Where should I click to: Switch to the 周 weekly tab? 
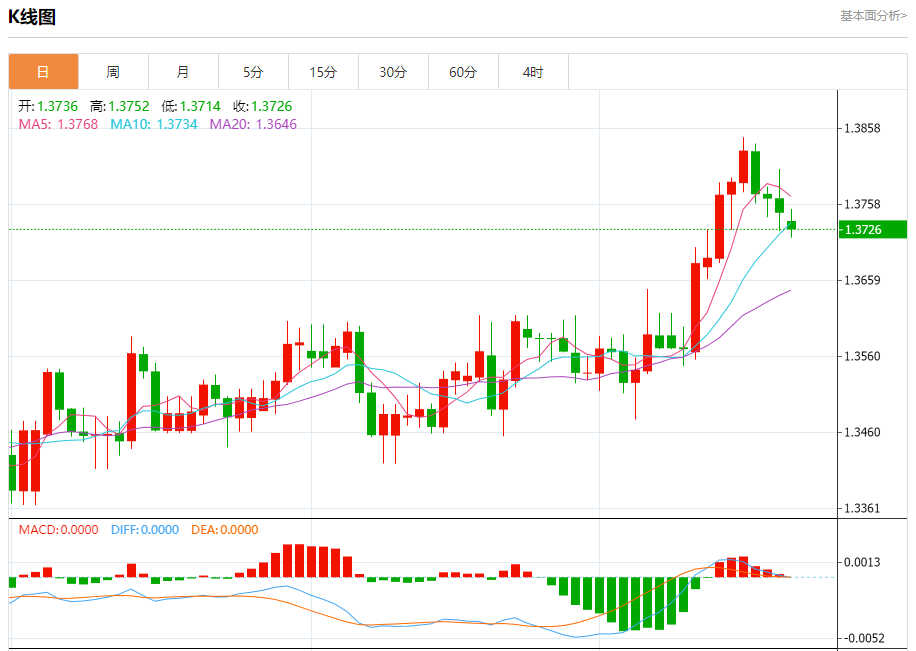[113, 72]
